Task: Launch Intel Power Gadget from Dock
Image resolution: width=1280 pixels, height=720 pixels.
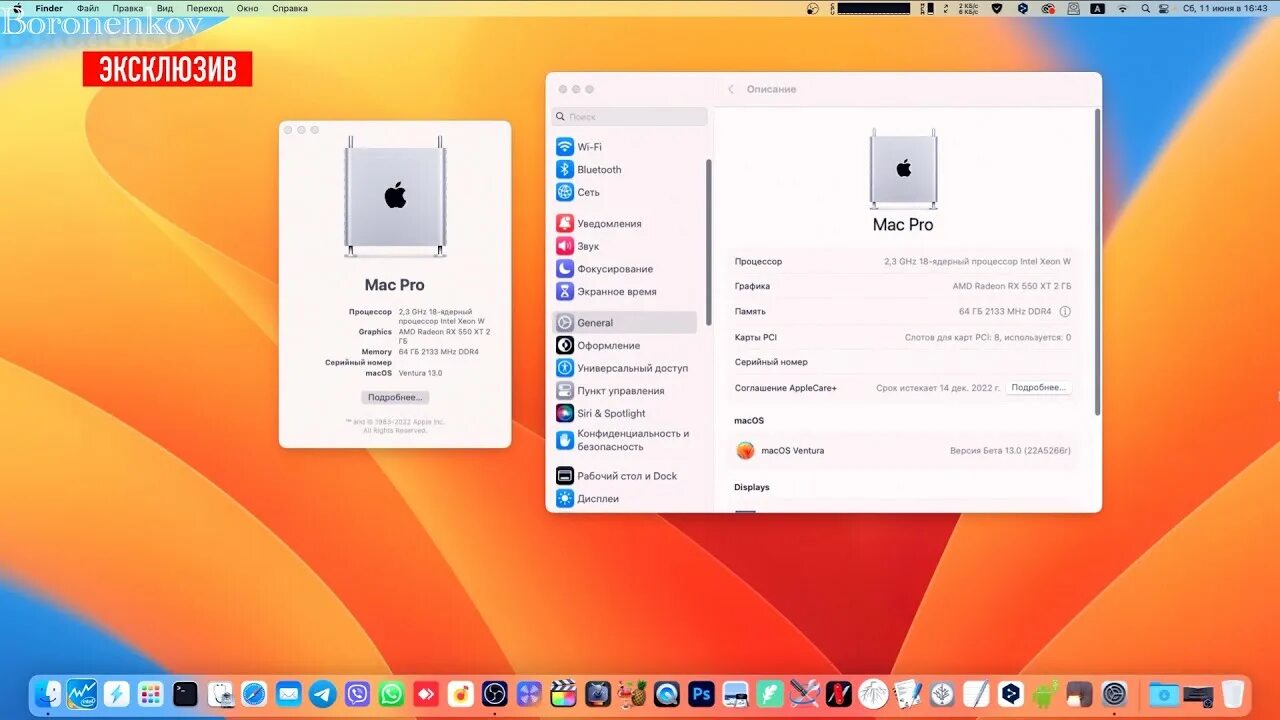Action: click(82, 693)
